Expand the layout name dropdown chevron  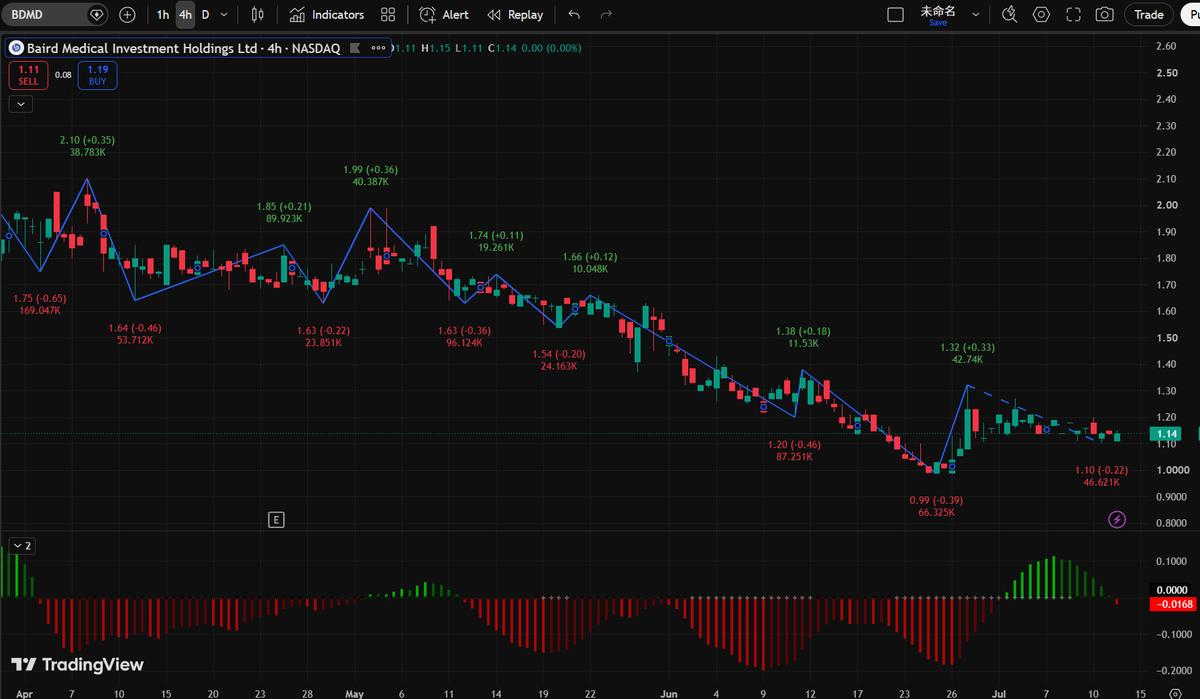[x=977, y=15]
